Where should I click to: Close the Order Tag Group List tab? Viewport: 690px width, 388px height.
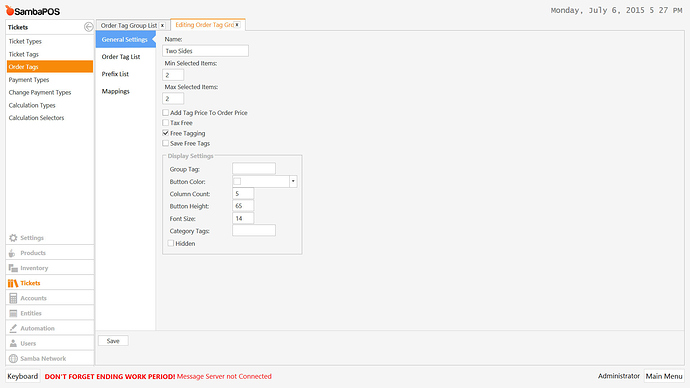(x=162, y=26)
